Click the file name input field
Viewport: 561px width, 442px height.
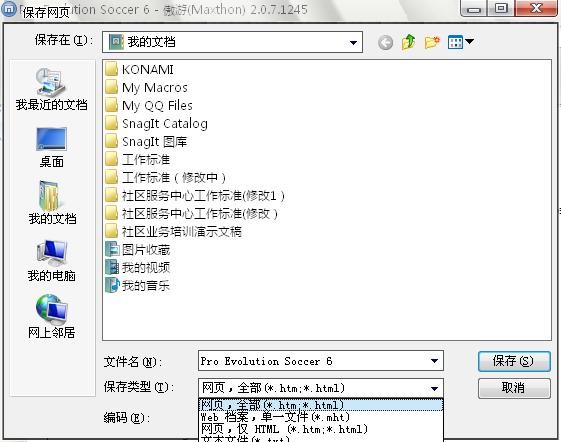coord(313,361)
